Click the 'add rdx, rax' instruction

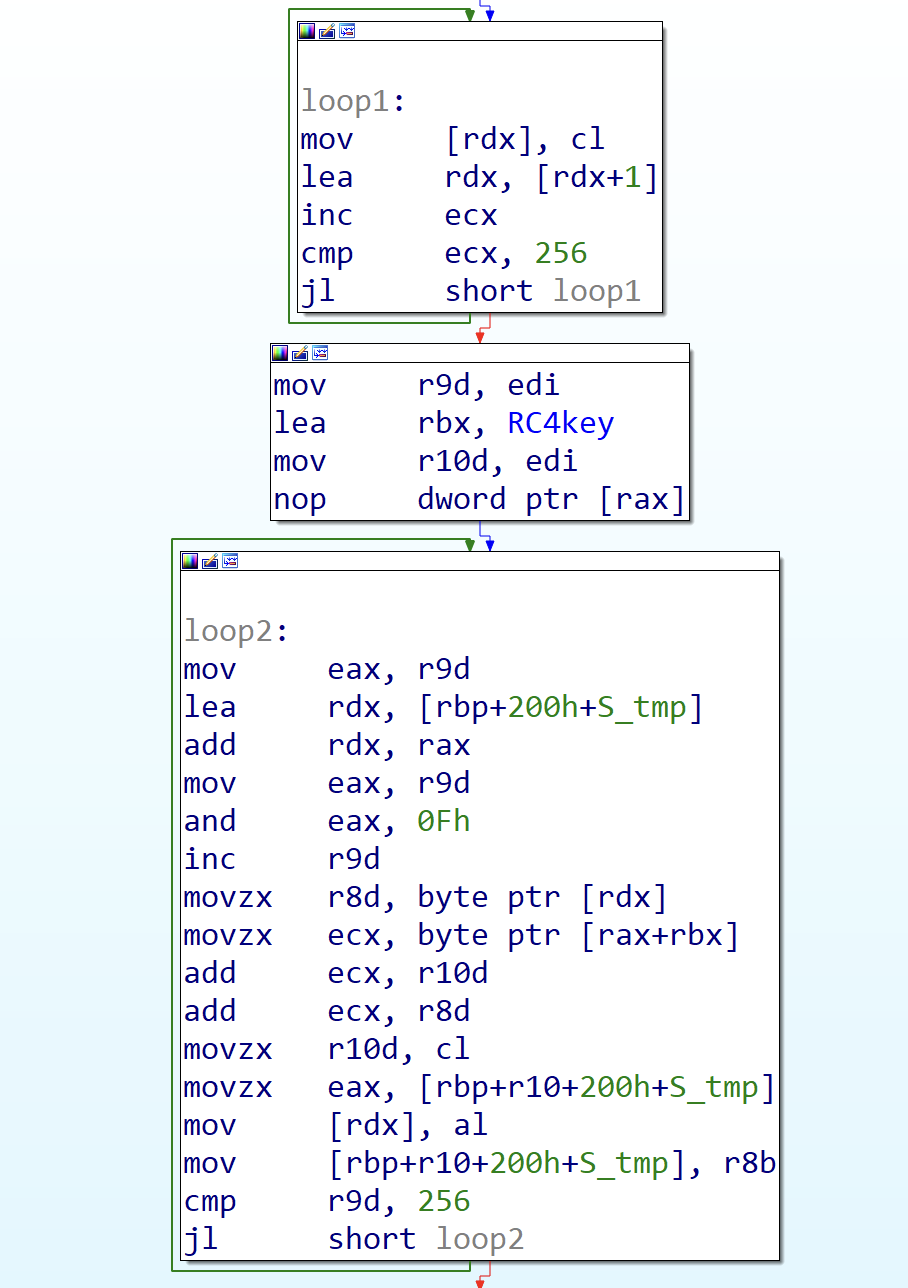click(327, 745)
